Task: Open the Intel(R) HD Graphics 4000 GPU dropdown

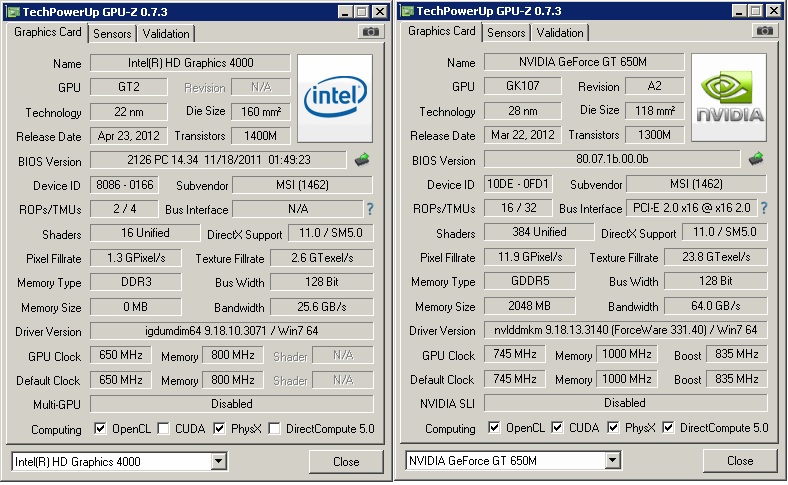Action: [x=219, y=461]
